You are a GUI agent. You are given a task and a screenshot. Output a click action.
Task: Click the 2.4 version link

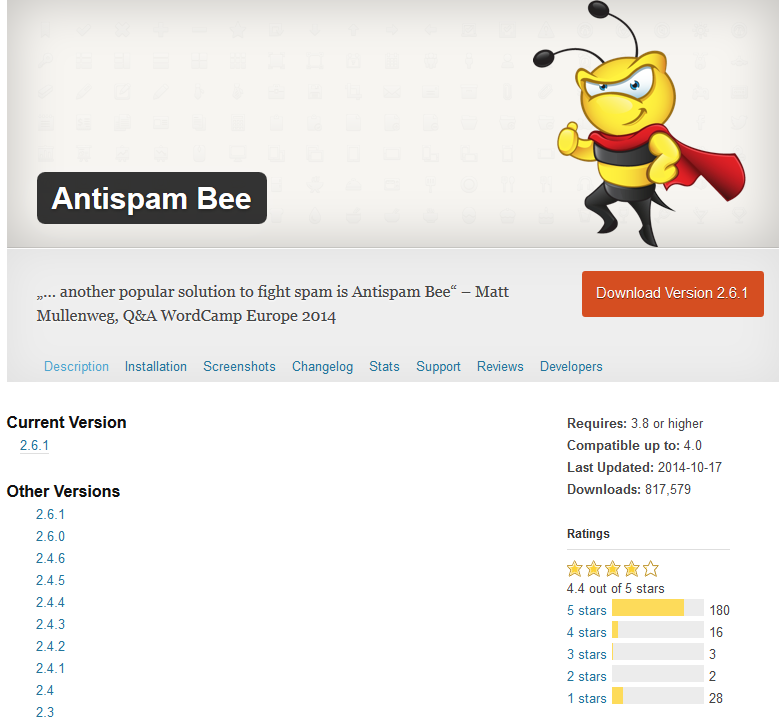tap(45, 690)
